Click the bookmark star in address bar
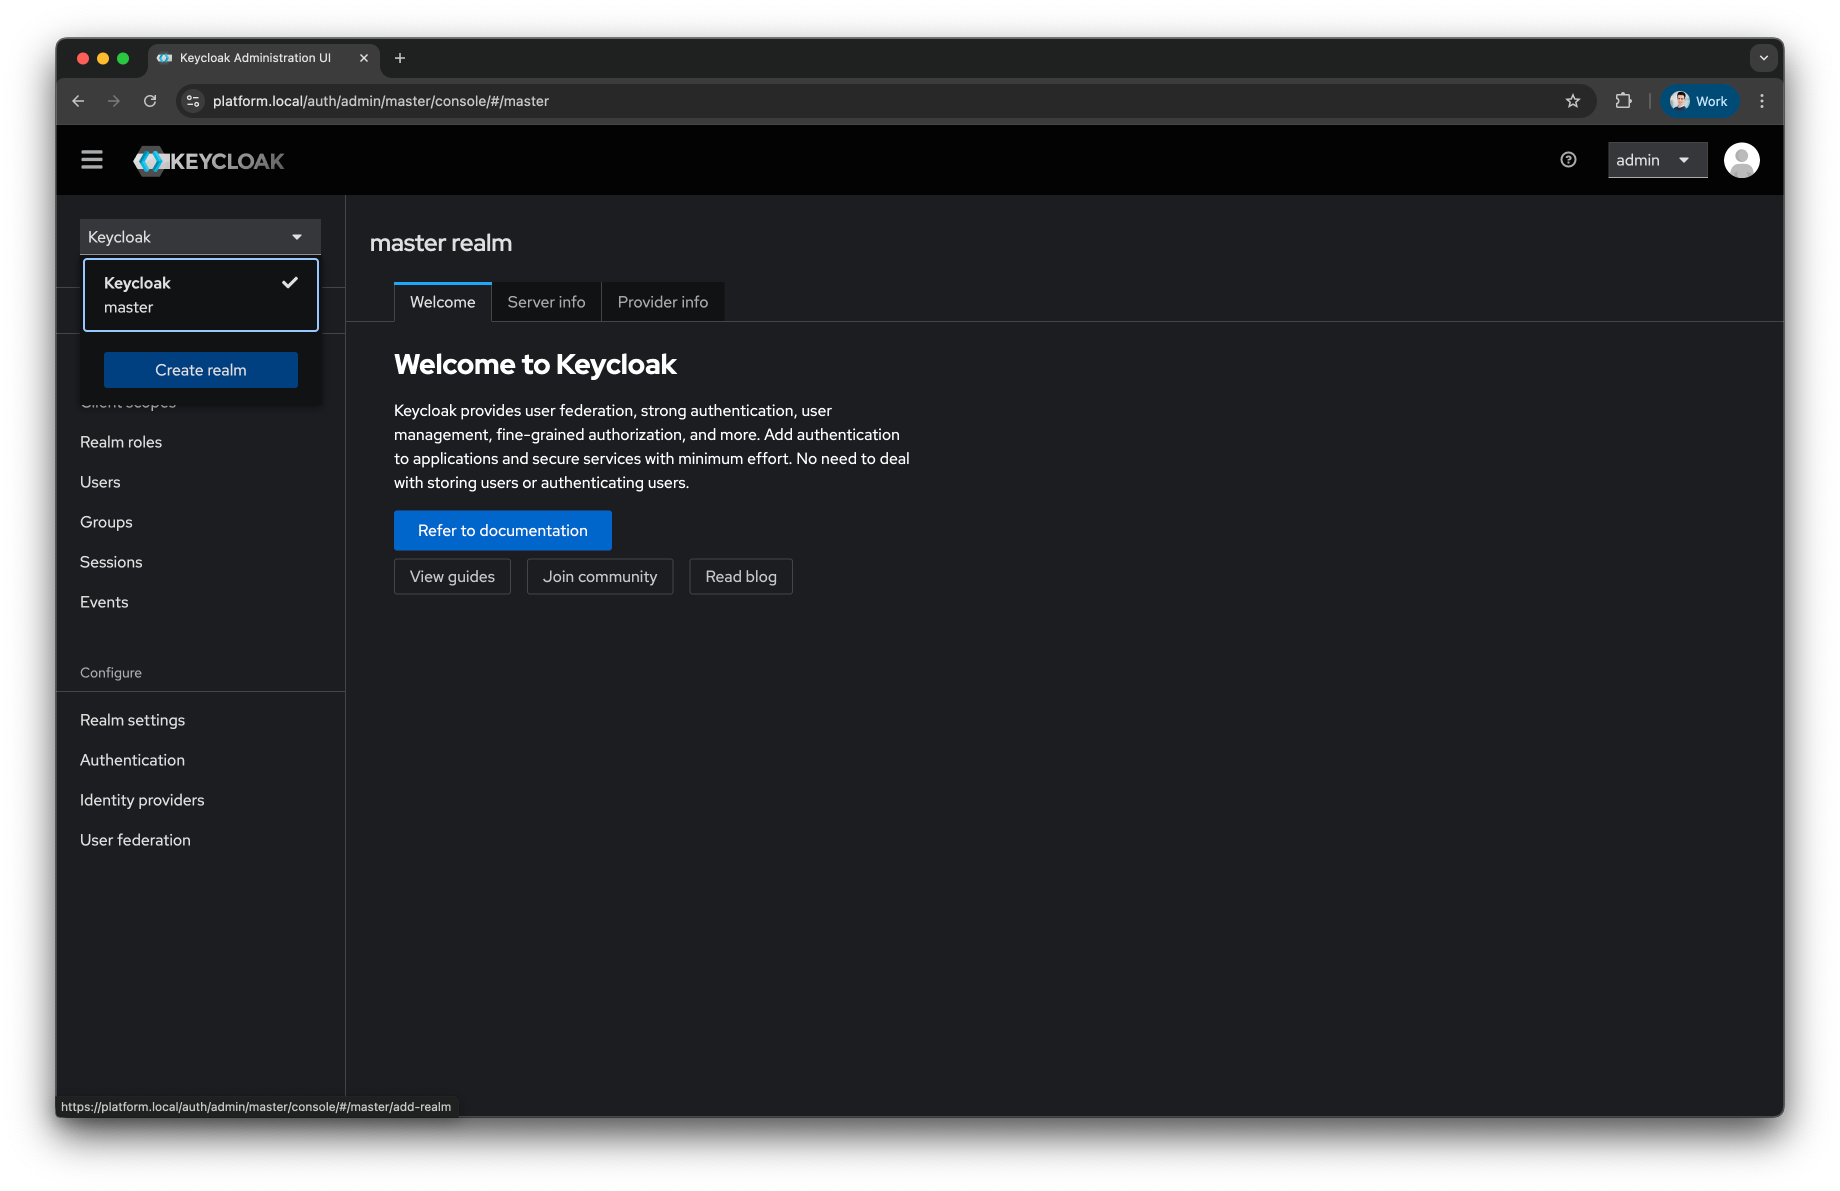The image size is (1840, 1191). pyautogui.click(x=1572, y=101)
